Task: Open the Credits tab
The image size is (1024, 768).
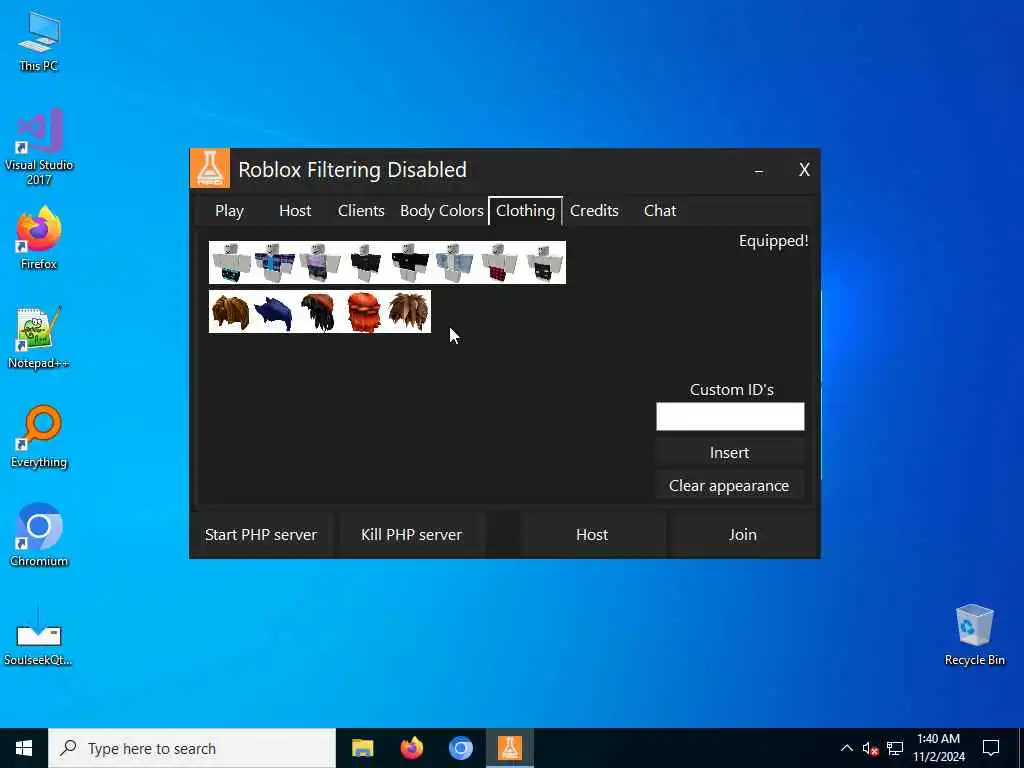Action: coord(594,211)
